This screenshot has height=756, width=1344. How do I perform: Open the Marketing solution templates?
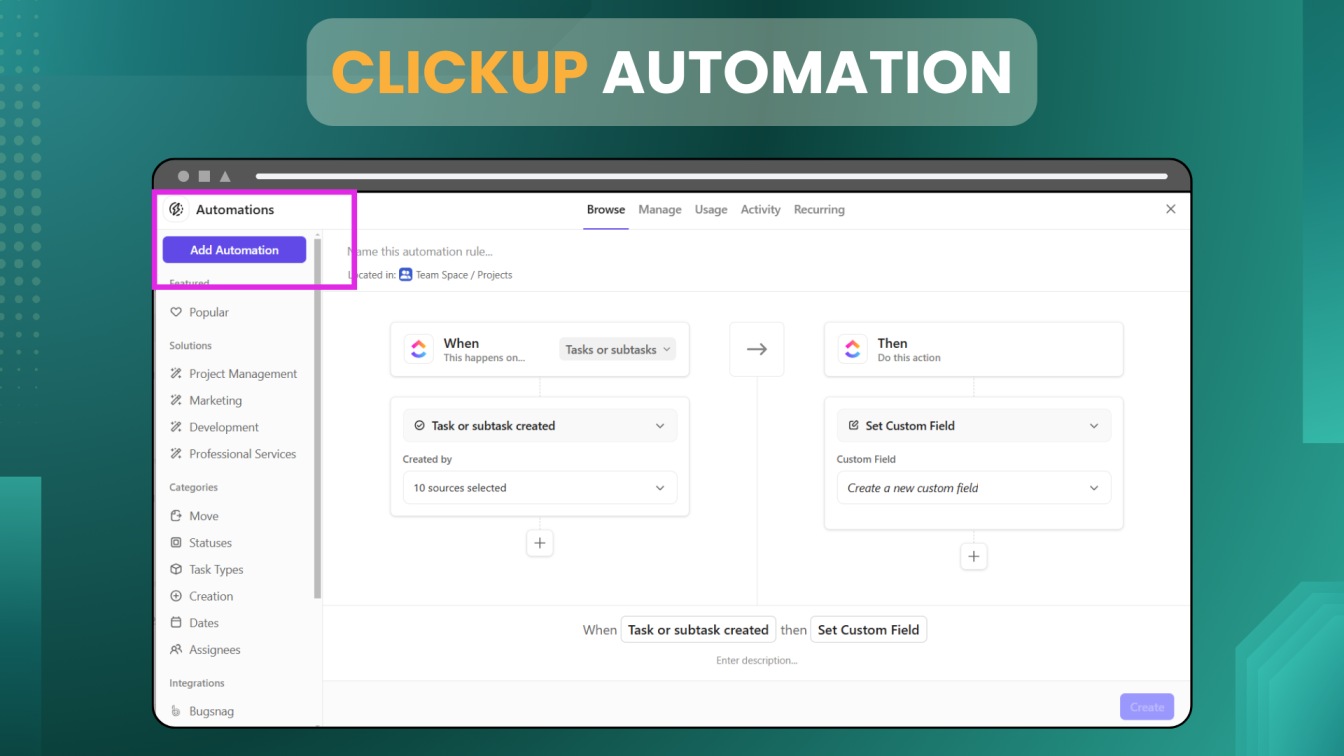(x=216, y=400)
